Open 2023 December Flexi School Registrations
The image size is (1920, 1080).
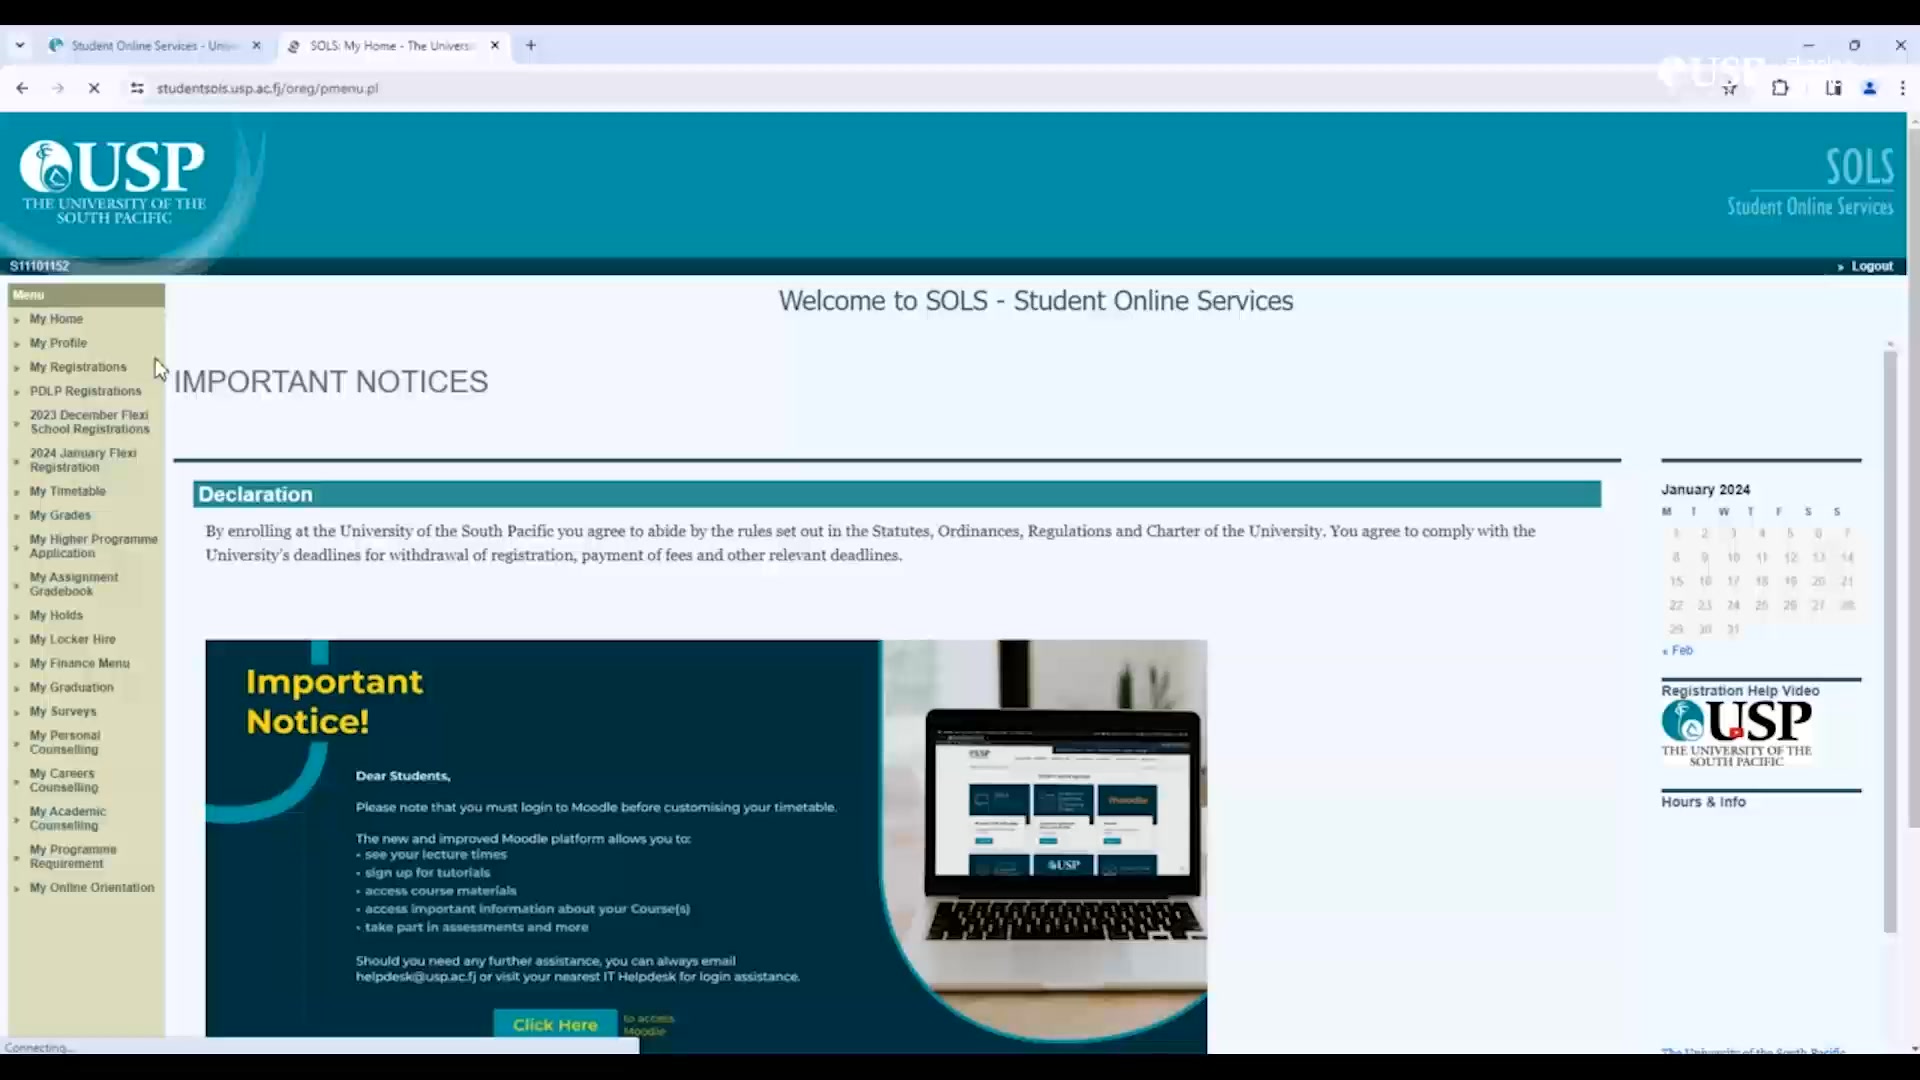(89, 422)
